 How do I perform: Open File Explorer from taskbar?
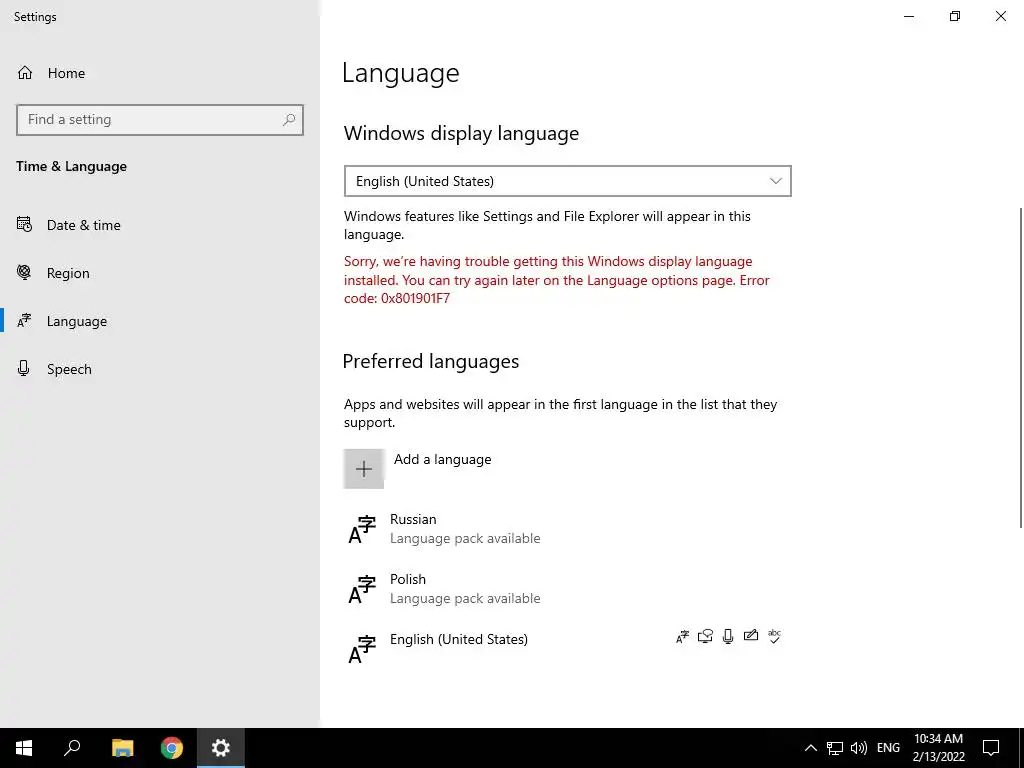122,748
